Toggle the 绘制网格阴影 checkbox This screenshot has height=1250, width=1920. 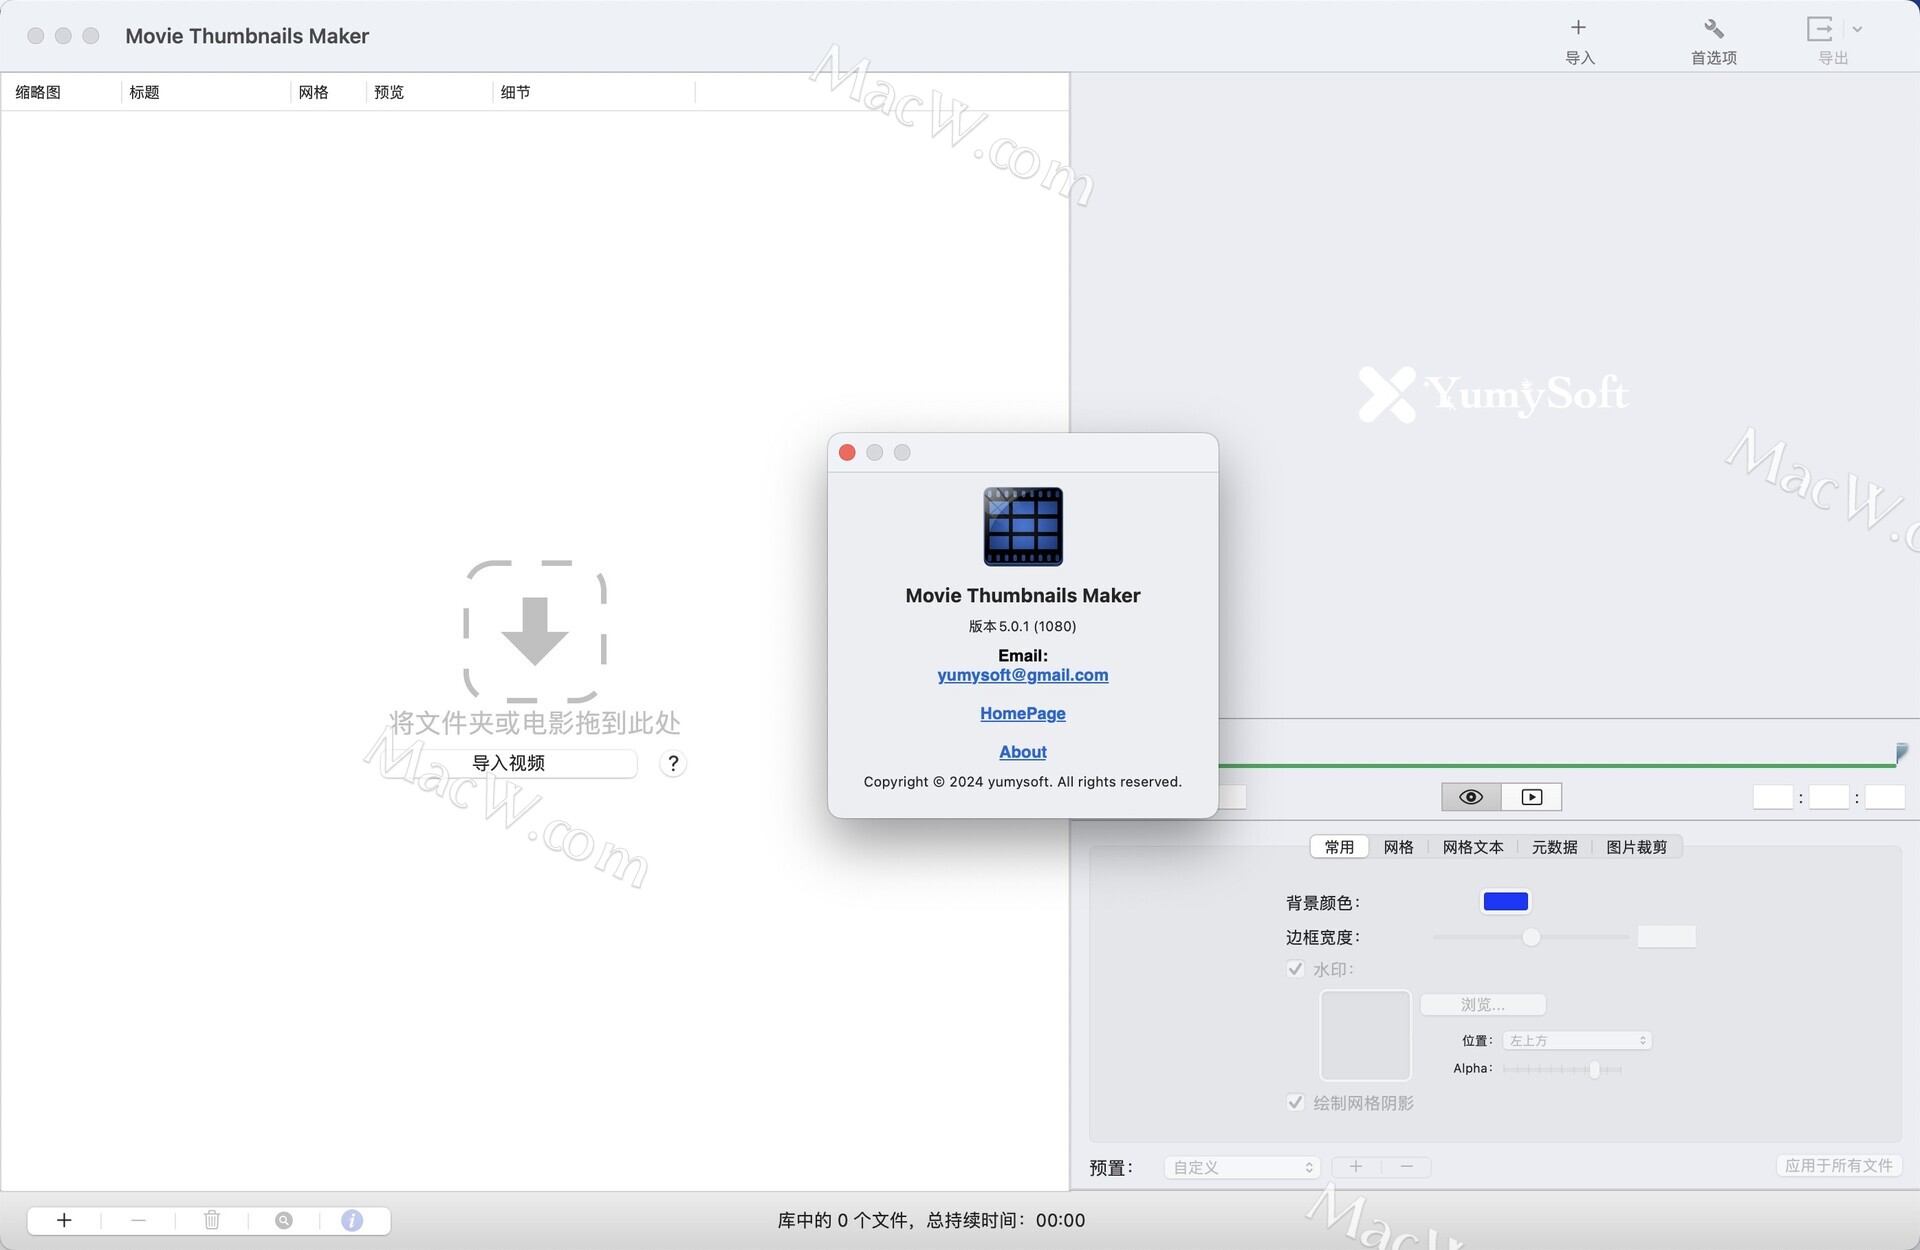pyautogui.click(x=1295, y=1103)
